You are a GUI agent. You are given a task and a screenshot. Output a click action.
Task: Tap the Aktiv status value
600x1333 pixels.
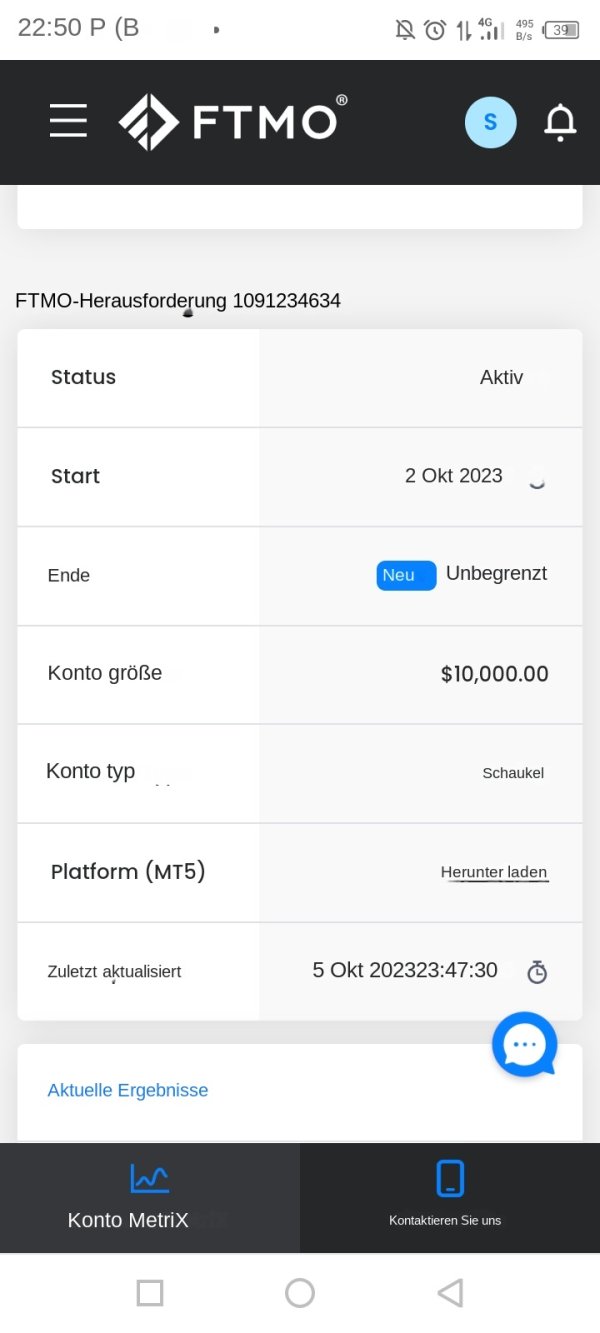pyautogui.click(x=501, y=377)
